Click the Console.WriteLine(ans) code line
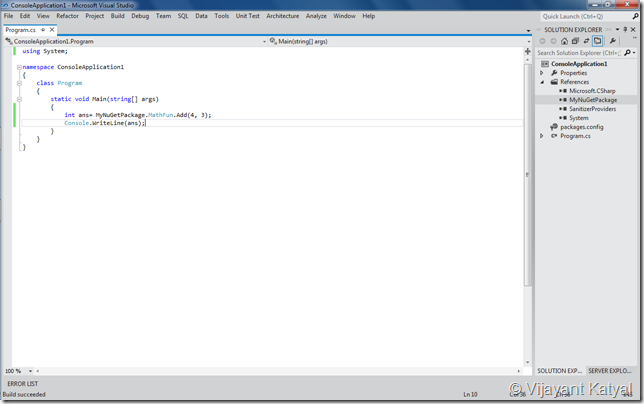 pyautogui.click(x=105, y=123)
